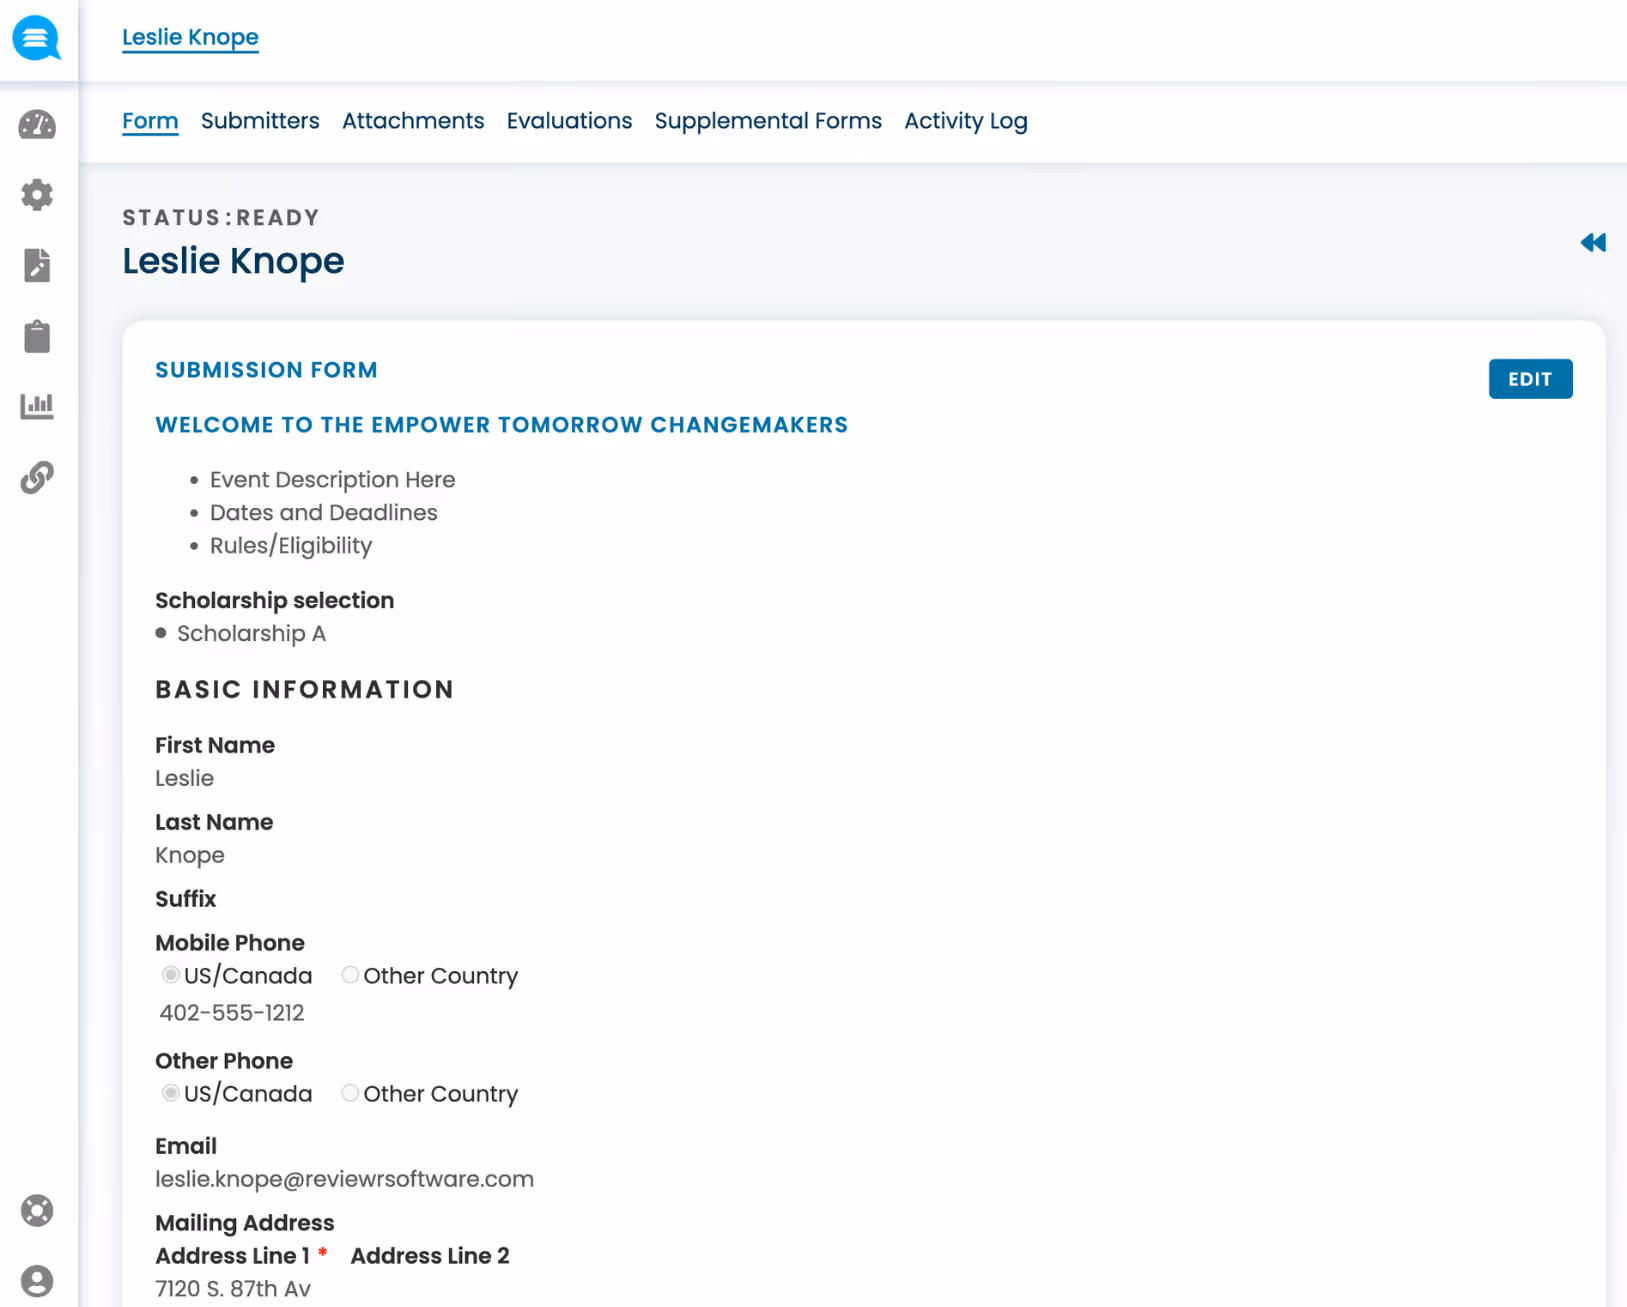The image size is (1627, 1307).
Task: Open the clipboard icon in sidebar
Action: [x=37, y=336]
